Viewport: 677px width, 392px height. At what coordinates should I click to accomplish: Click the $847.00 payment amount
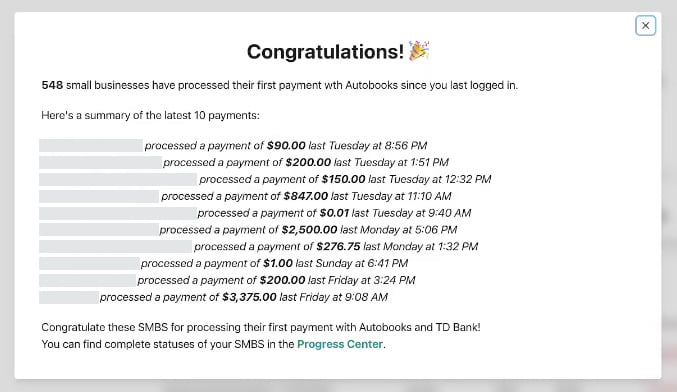pyautogui.click(x=306, y=196)
